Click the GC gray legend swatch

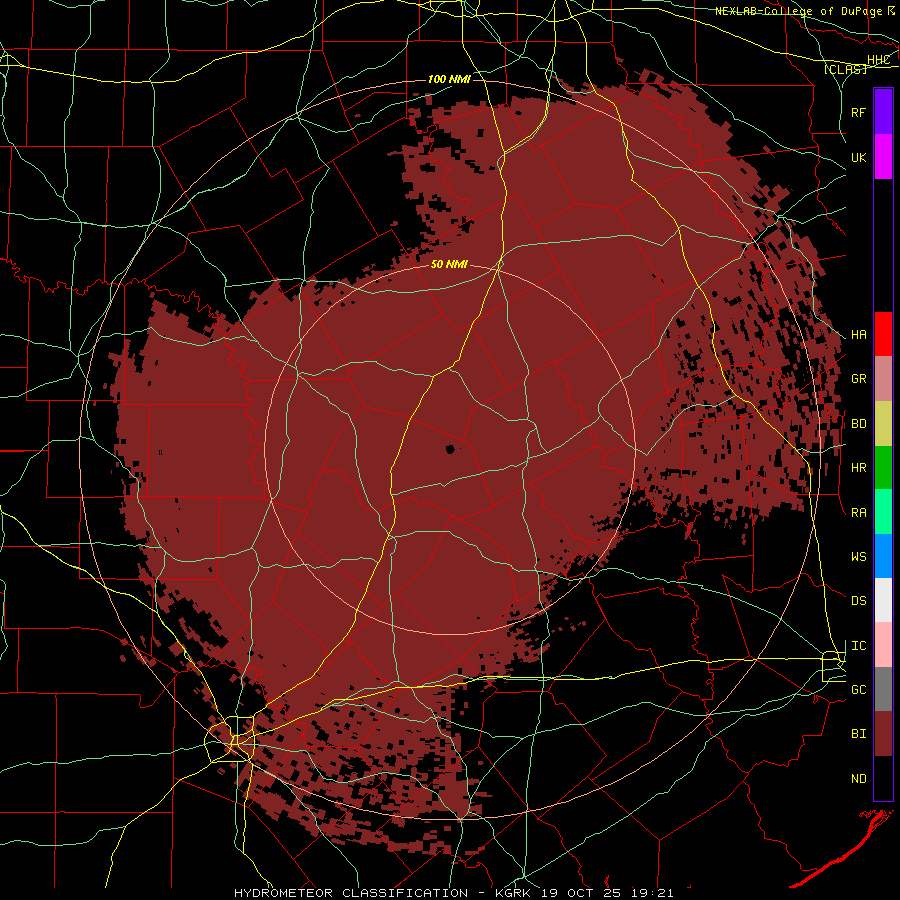tap(883, 689)
